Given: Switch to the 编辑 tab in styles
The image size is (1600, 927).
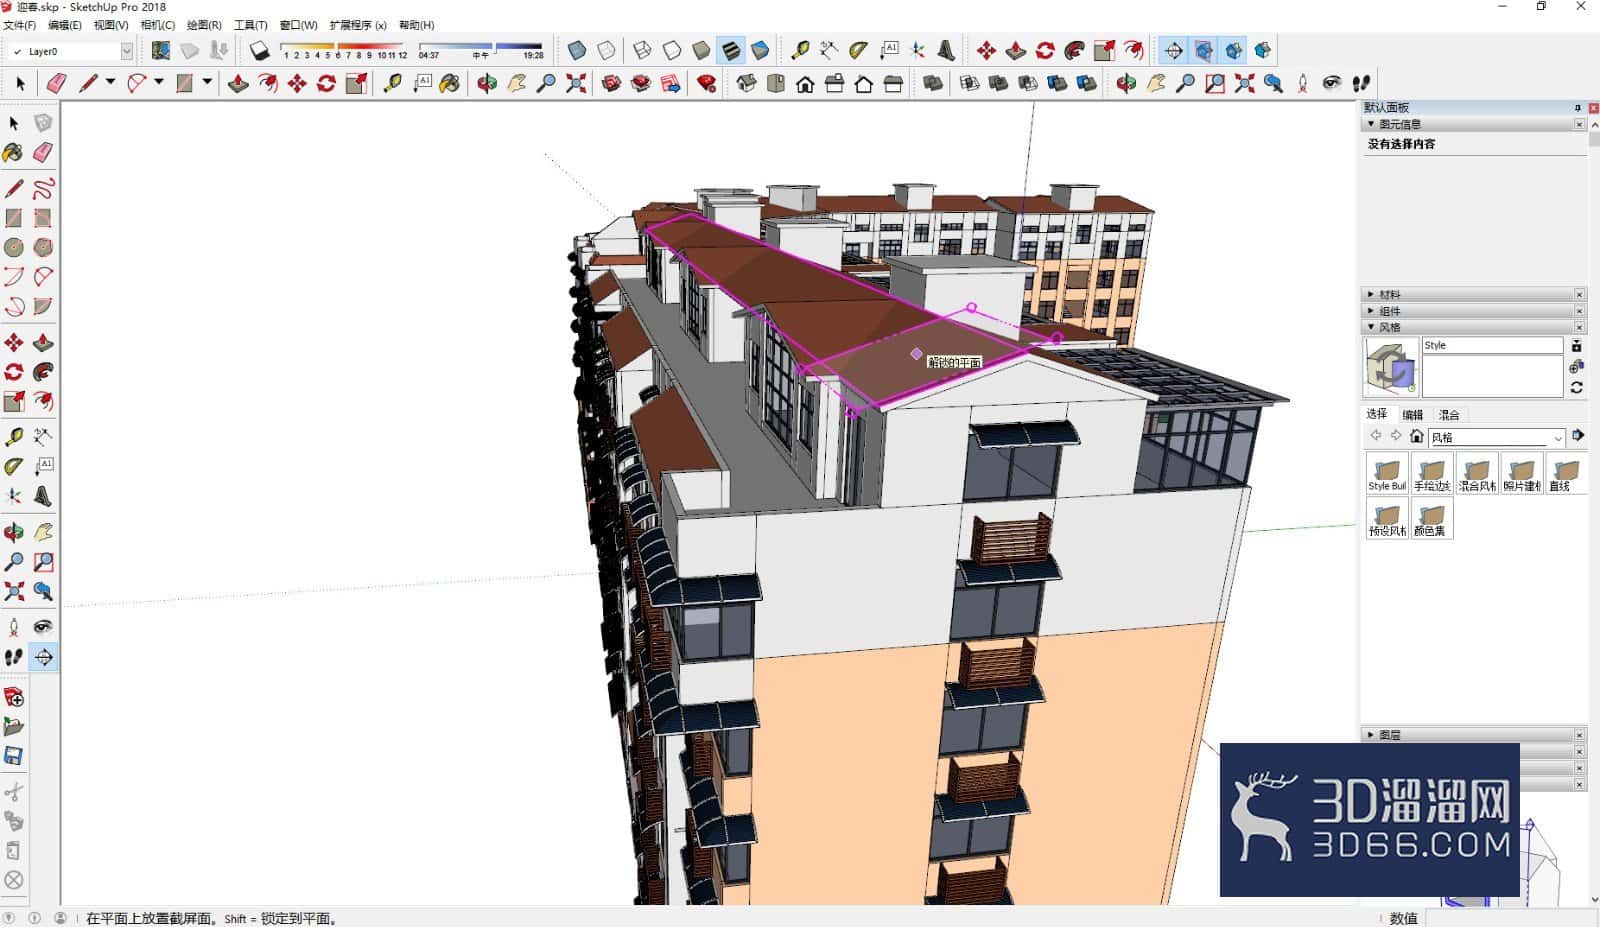Looking at the screenshot, I should 1412,414.
